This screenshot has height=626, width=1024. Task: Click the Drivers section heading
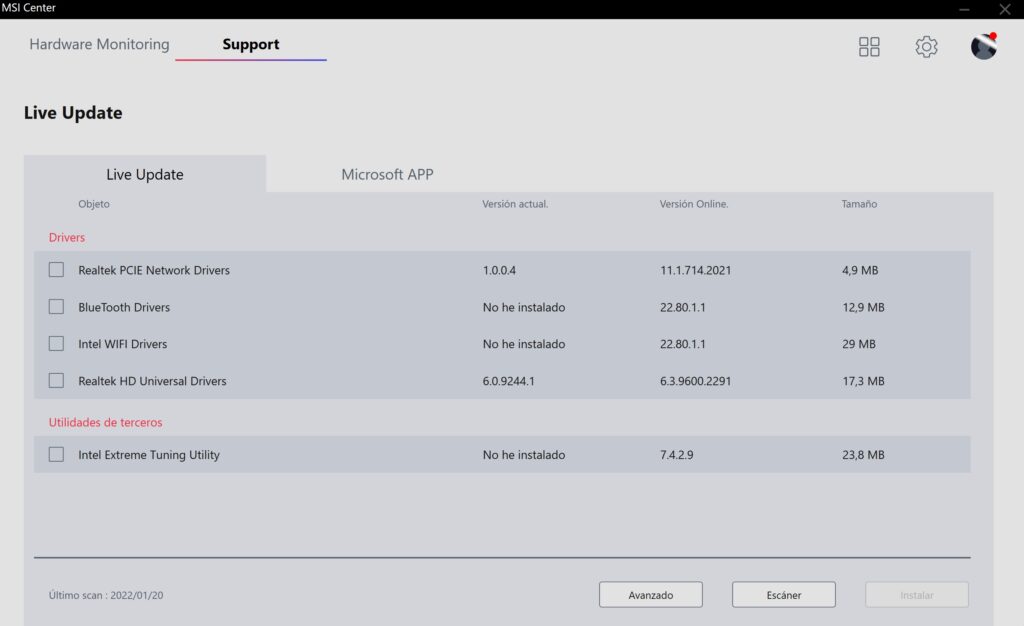(x=67, y=237)
